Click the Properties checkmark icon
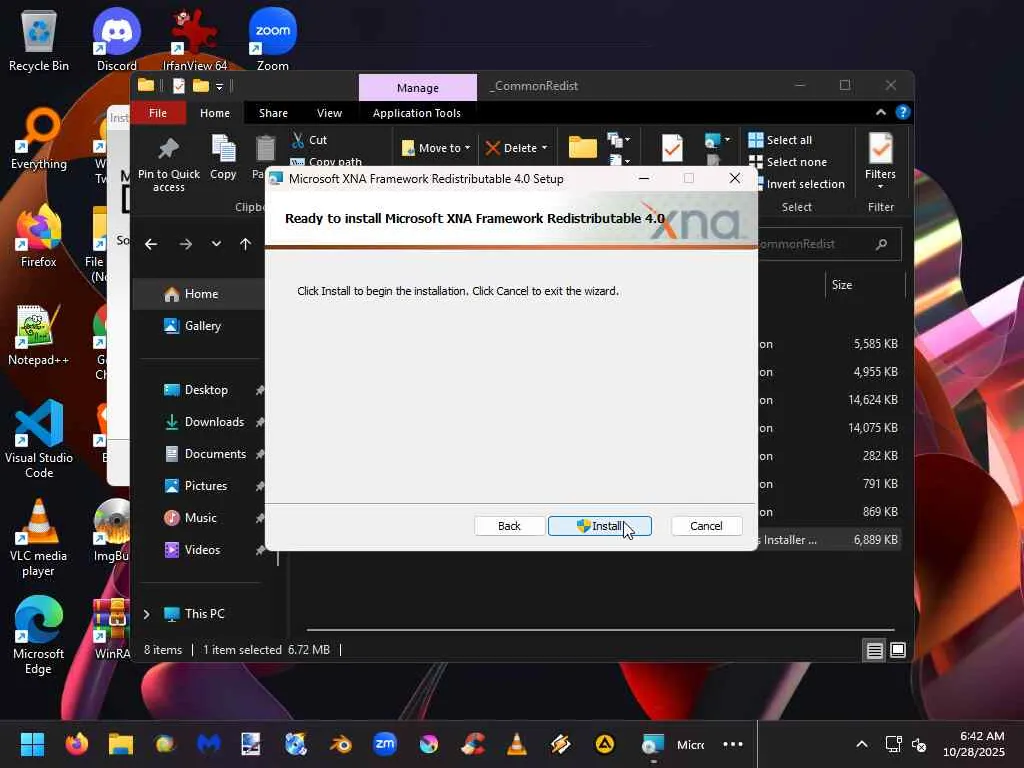Screen dimensions: 1024x768 (672, 148)
